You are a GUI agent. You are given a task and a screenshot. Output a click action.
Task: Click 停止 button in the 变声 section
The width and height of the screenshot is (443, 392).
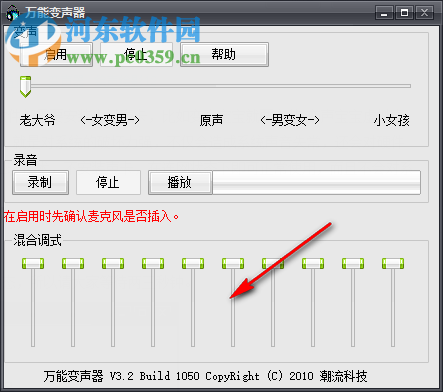136,54
